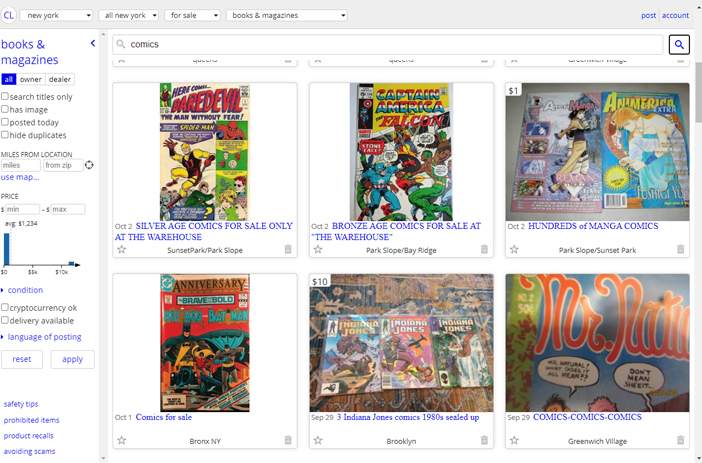
Task: Open the CL craigslist home logo
Action: coord(9,15)
